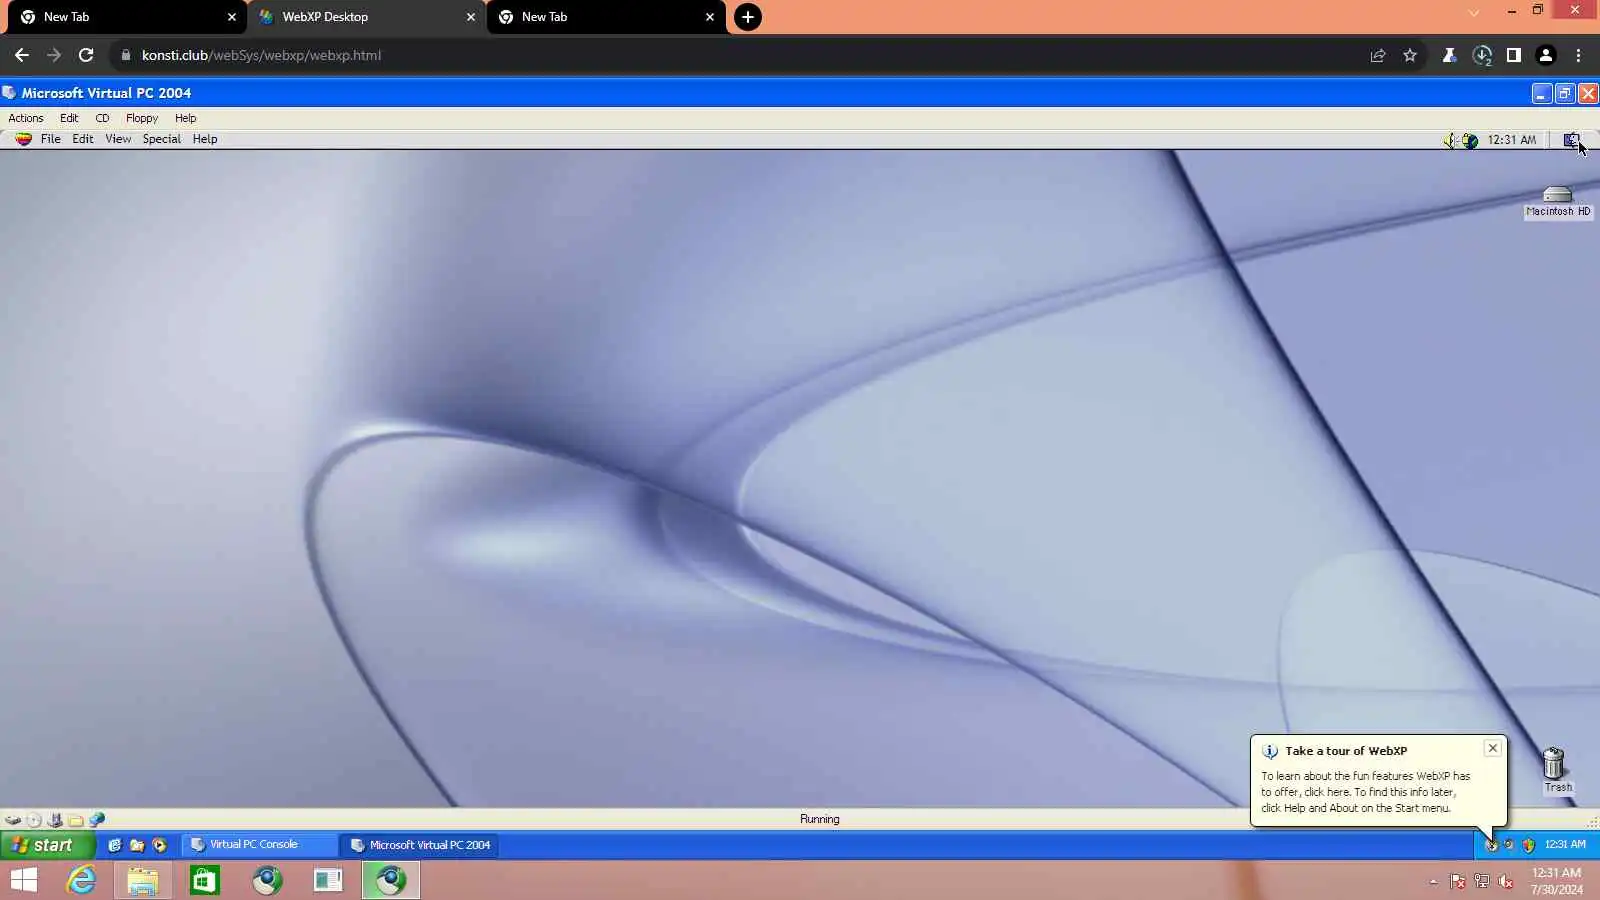Click the CD drive status icon in Virtual PC
1600x900 pixels.
[x=34, y=820]
